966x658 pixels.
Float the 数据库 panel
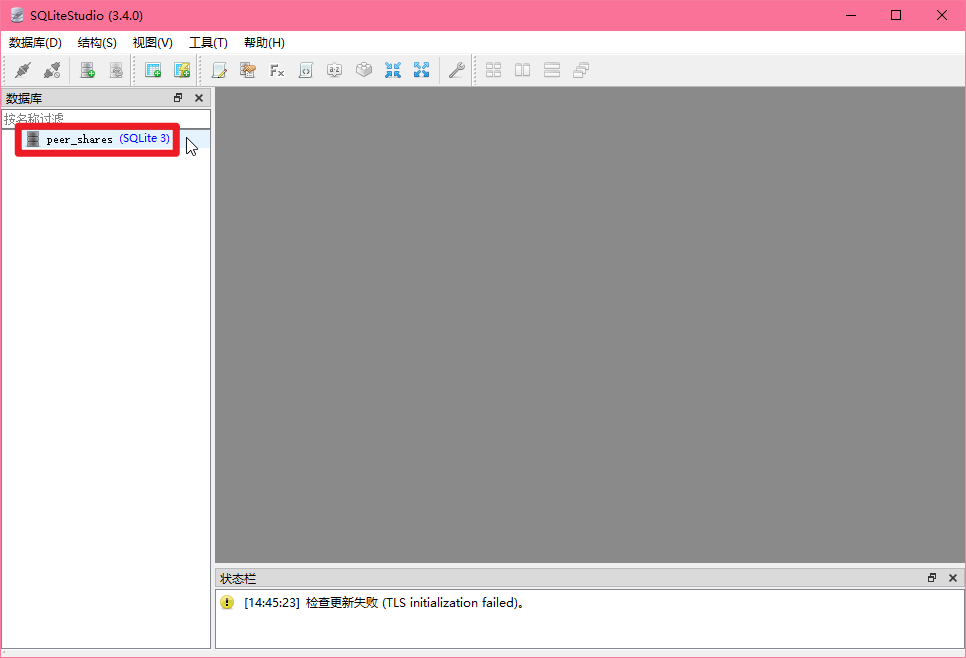[178, 98]
